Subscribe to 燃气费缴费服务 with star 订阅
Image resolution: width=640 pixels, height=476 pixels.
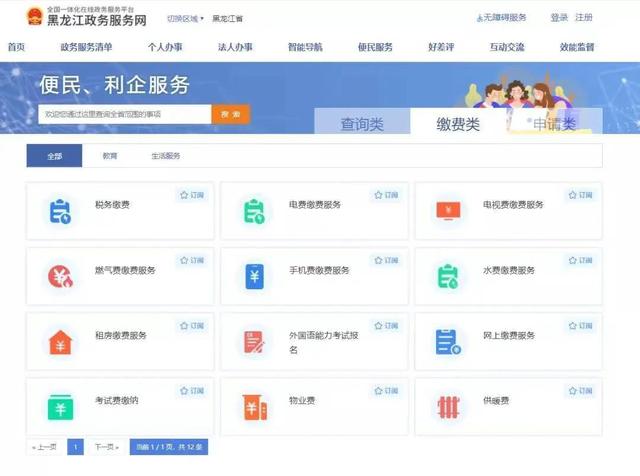192,260
